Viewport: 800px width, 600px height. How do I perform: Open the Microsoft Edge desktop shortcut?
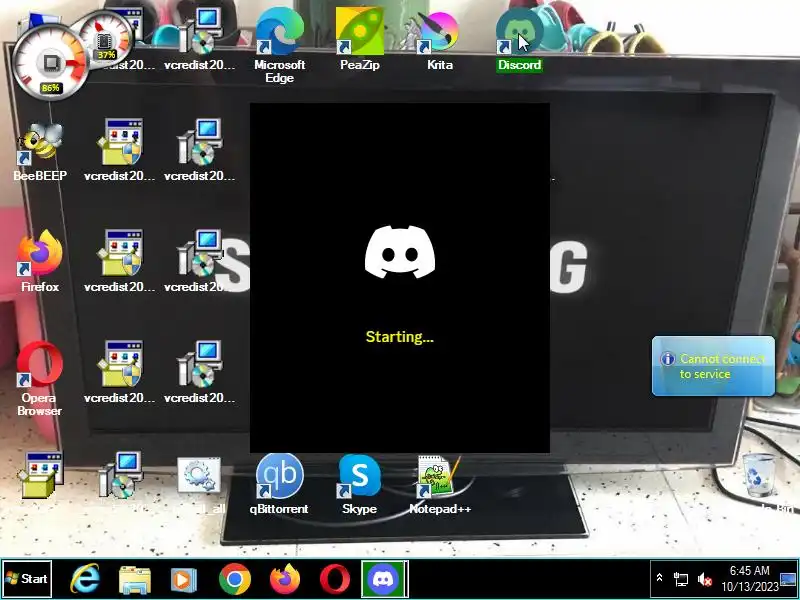pos(280,44)
